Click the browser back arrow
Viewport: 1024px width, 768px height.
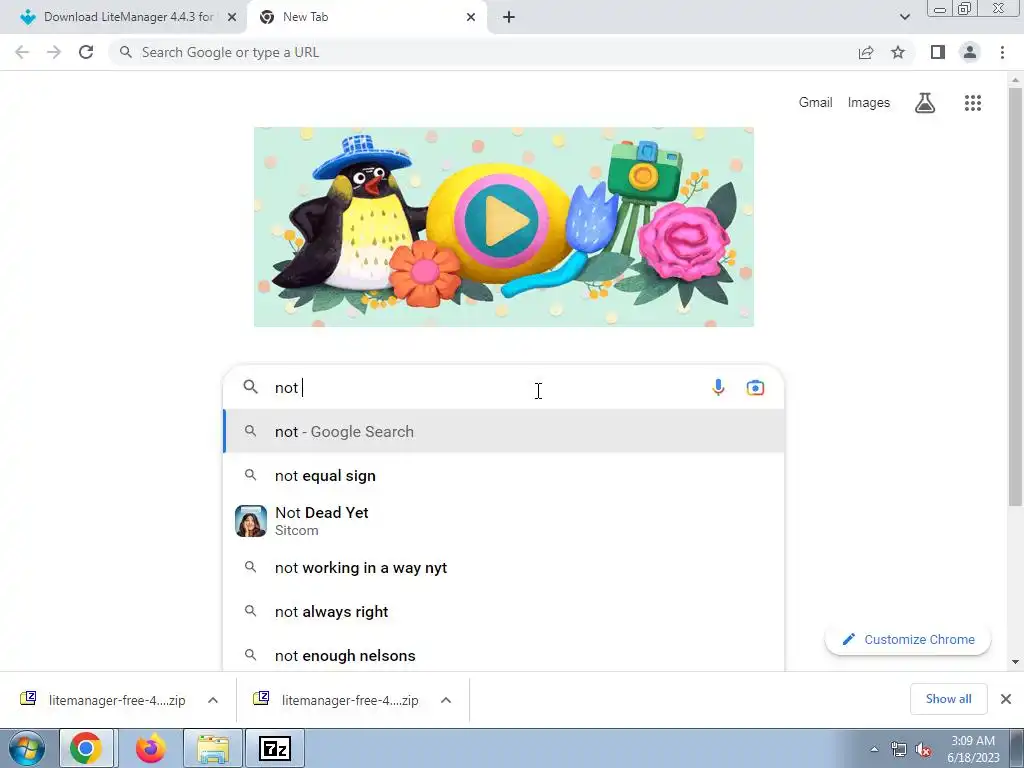(22, 52)
